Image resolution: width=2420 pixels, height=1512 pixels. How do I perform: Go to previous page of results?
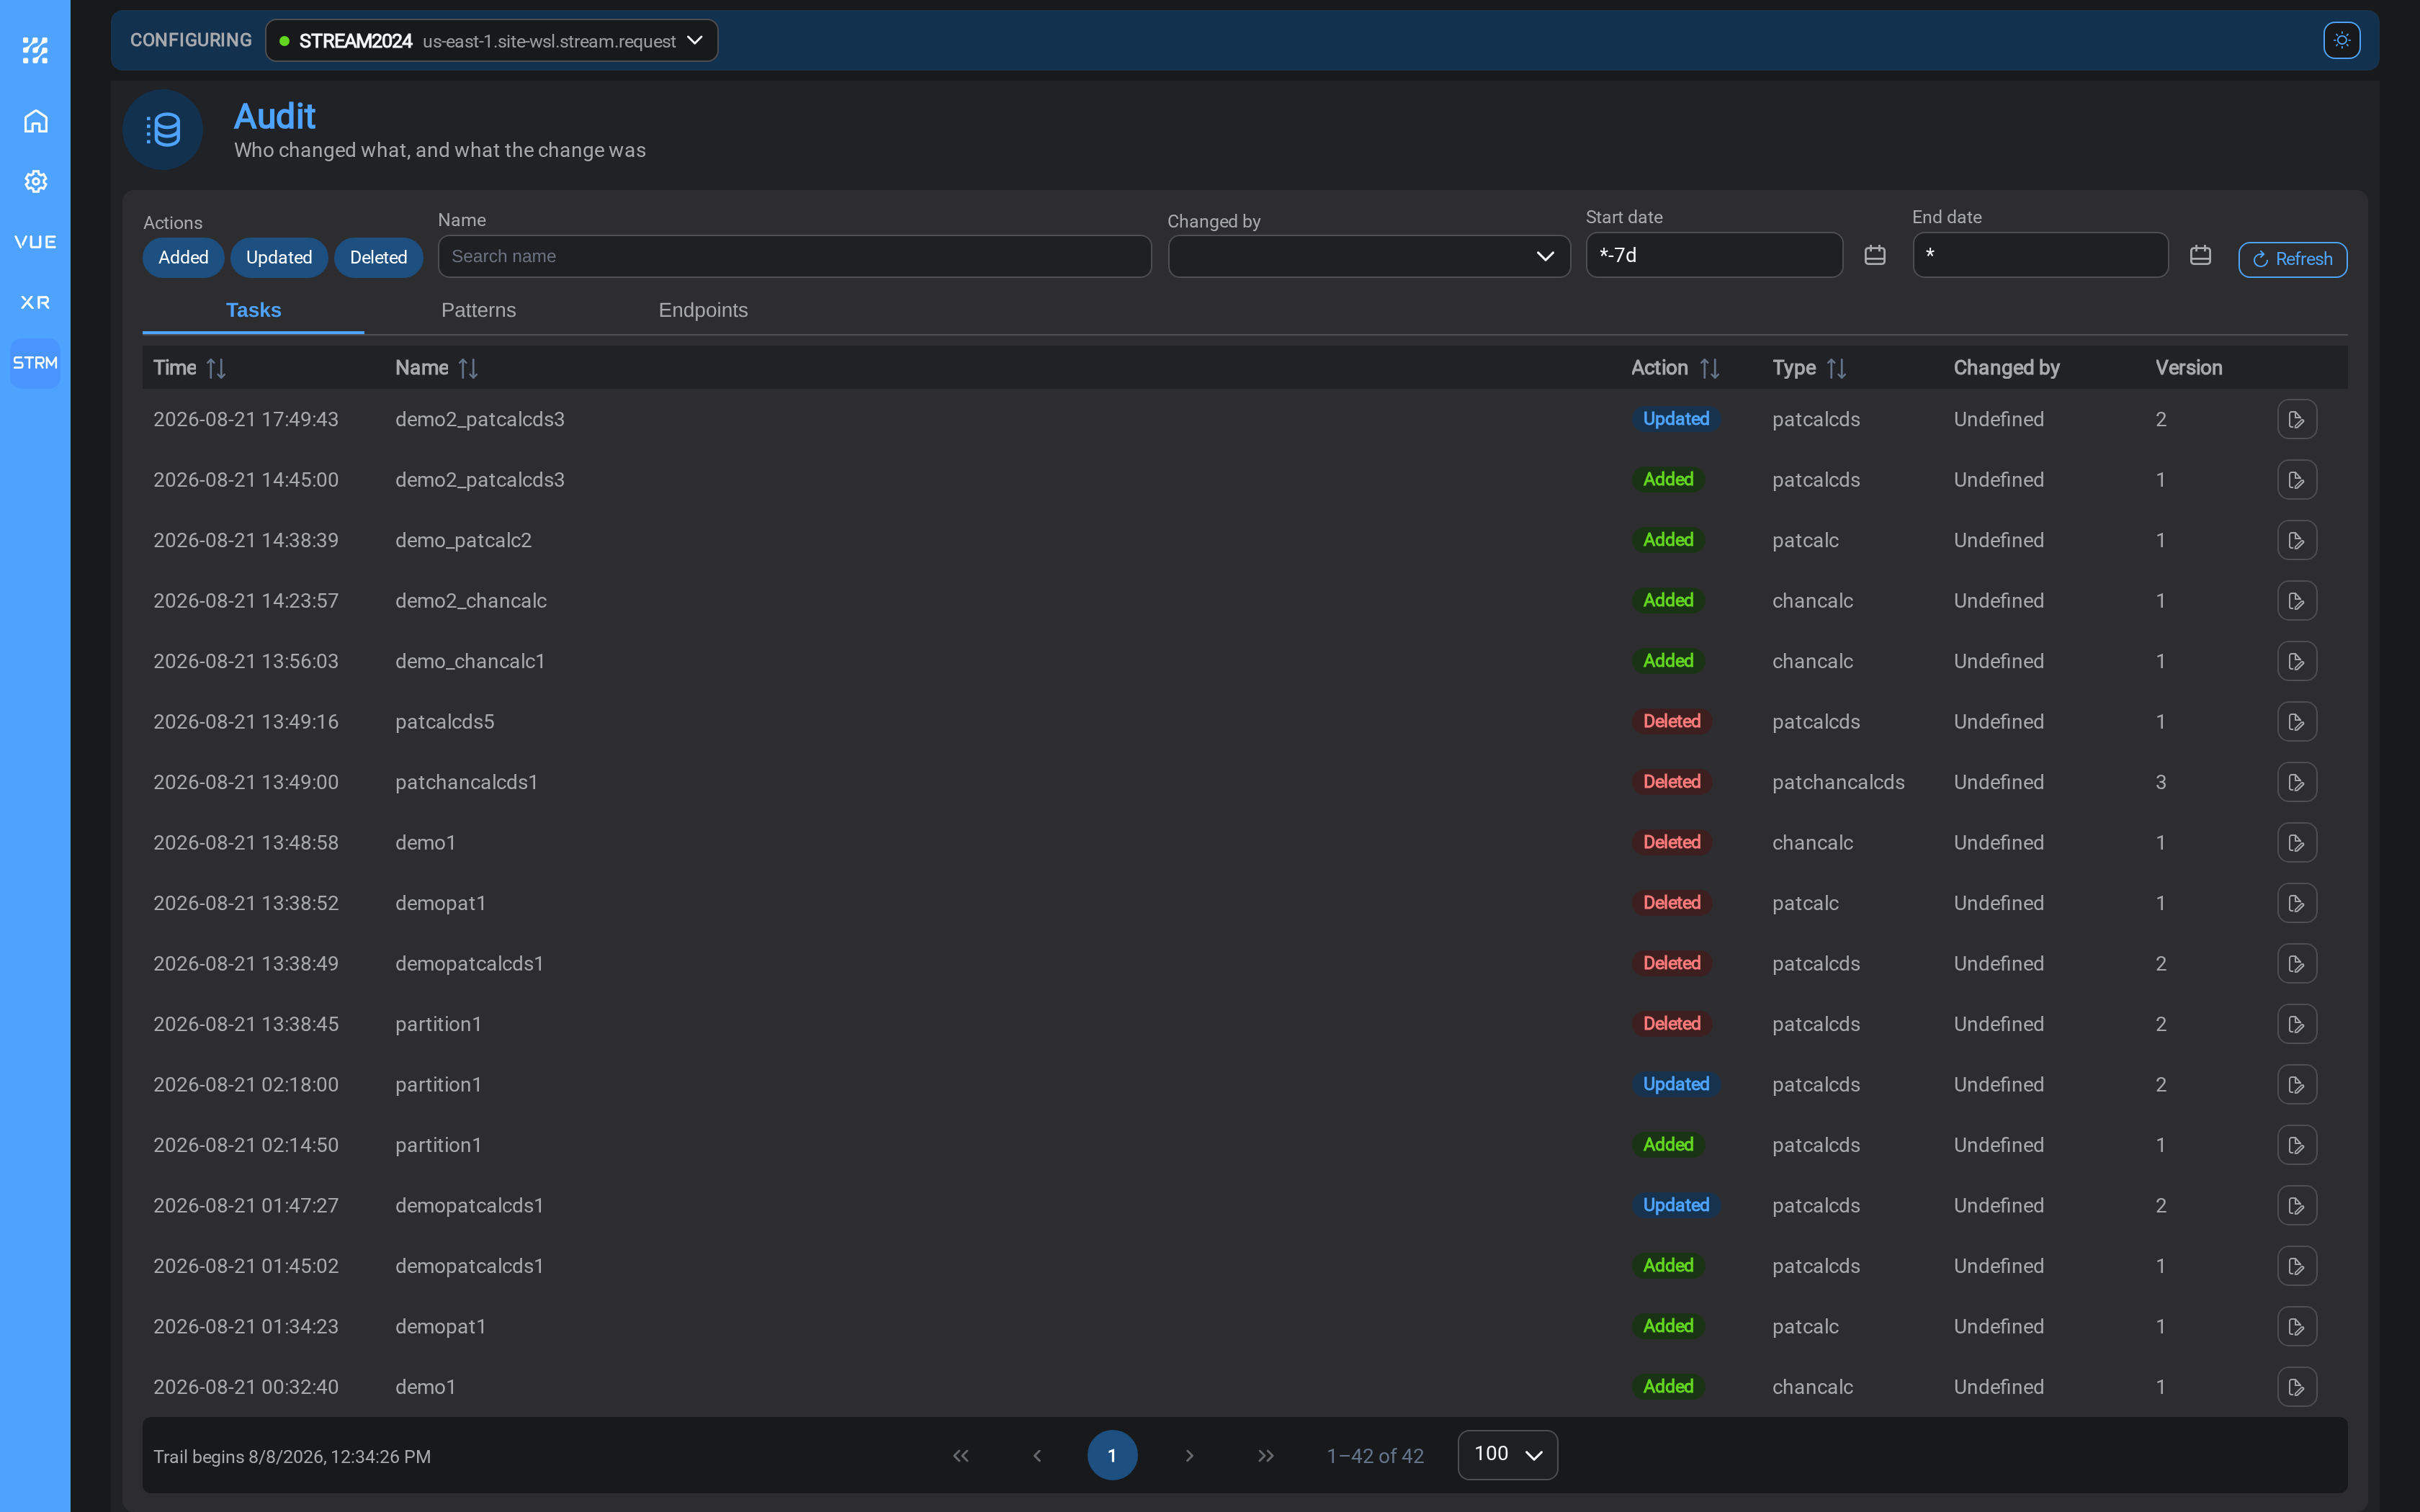click(x=1037, y=1456)
